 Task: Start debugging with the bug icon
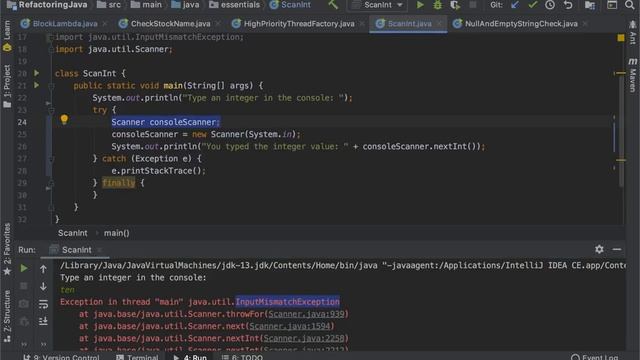[438, 5]
